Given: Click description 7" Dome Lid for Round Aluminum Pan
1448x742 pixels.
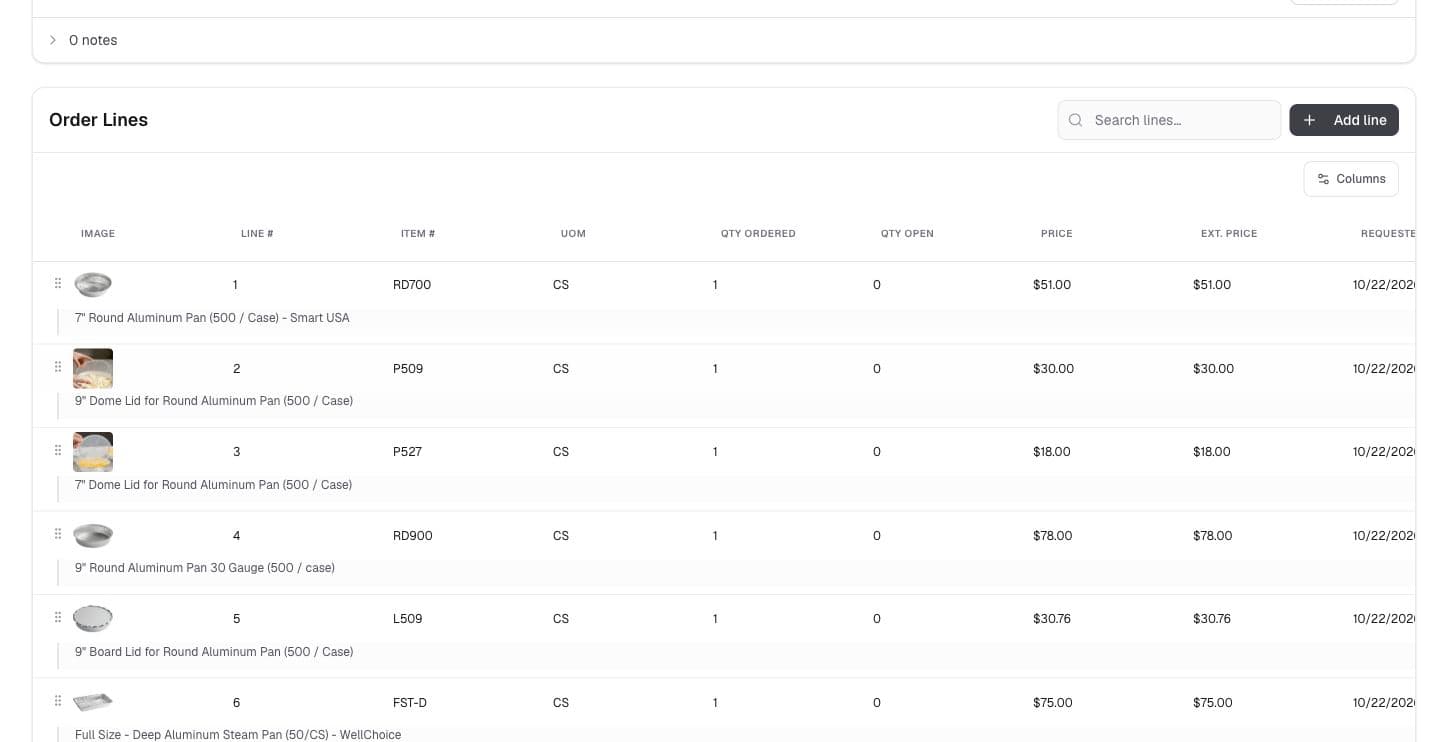Looking at the screenshot, I should (x=213, y=485).
